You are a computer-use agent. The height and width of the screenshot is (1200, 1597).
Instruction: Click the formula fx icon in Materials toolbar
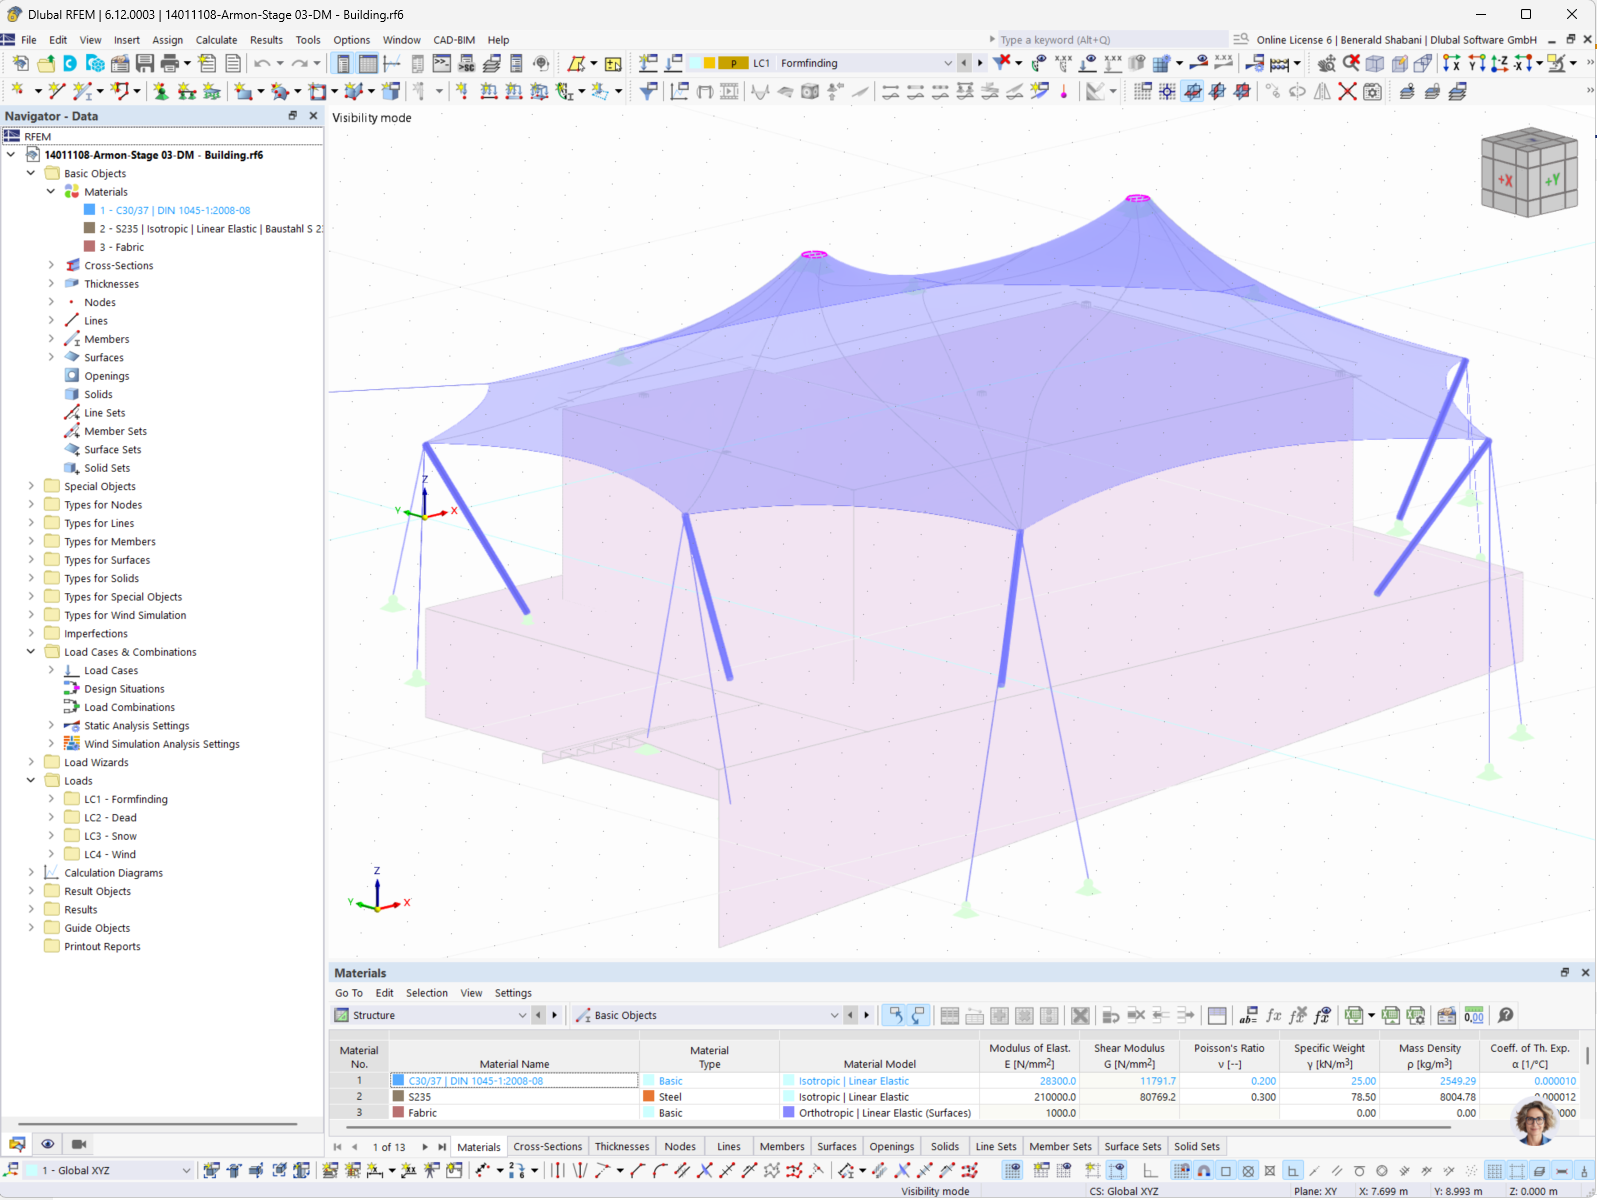click(1273, 1015)
